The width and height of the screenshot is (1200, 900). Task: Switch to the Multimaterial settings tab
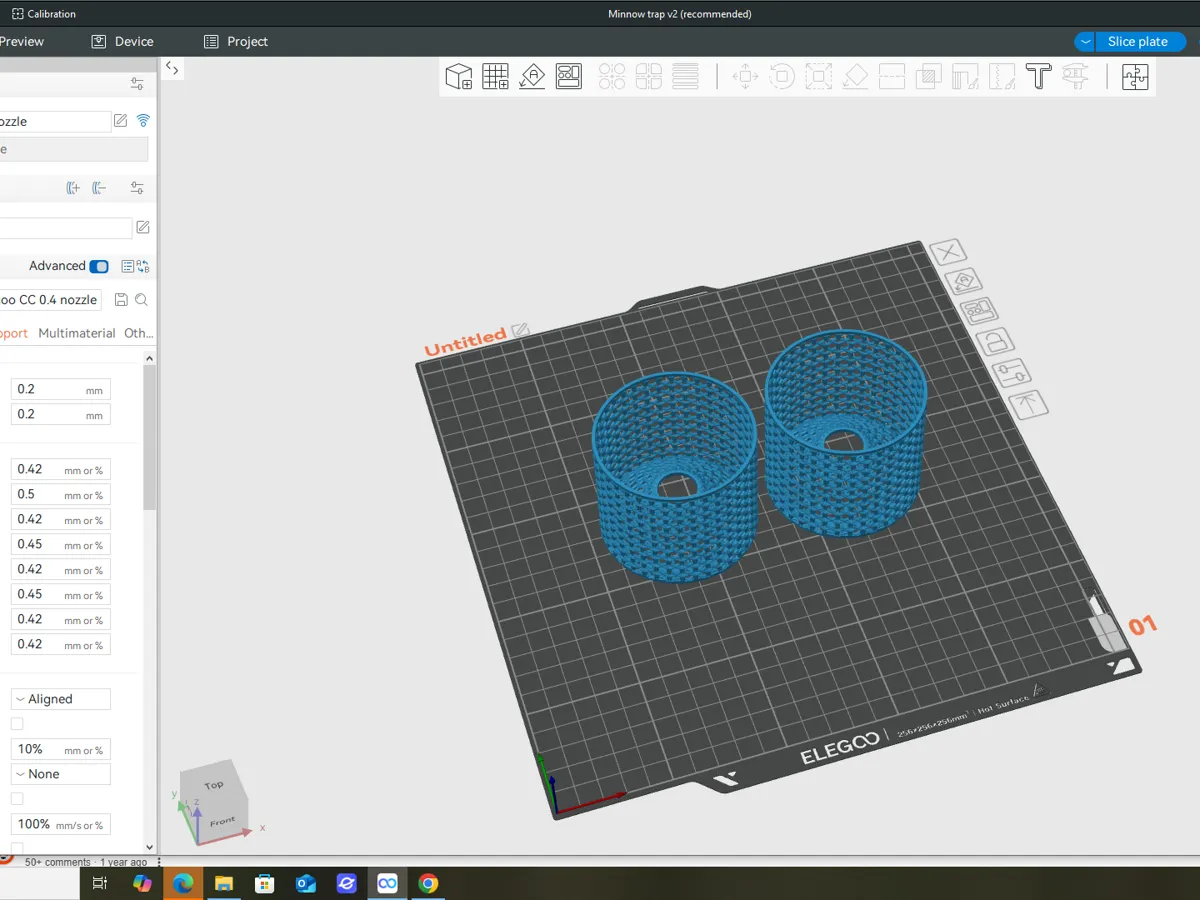[x=77, y=333]
